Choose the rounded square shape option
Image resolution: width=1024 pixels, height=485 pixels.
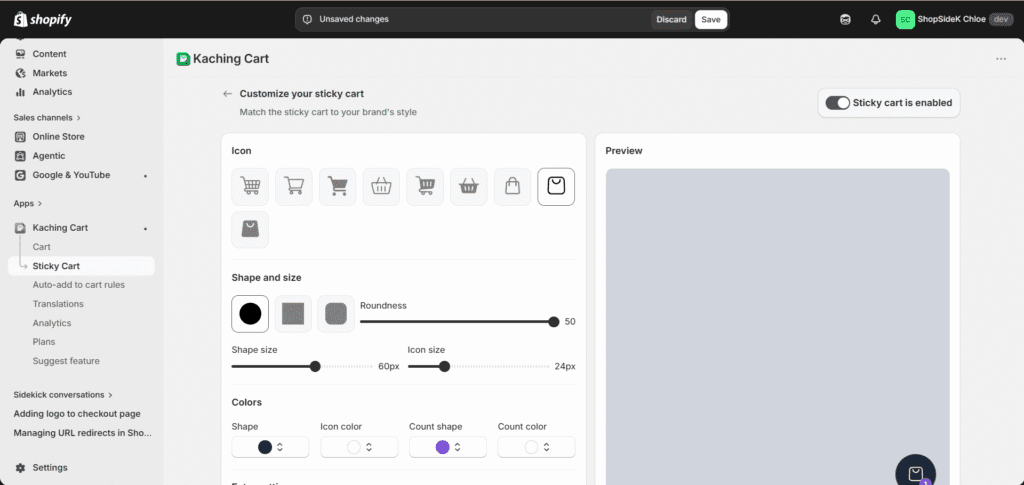coord(336,314)
